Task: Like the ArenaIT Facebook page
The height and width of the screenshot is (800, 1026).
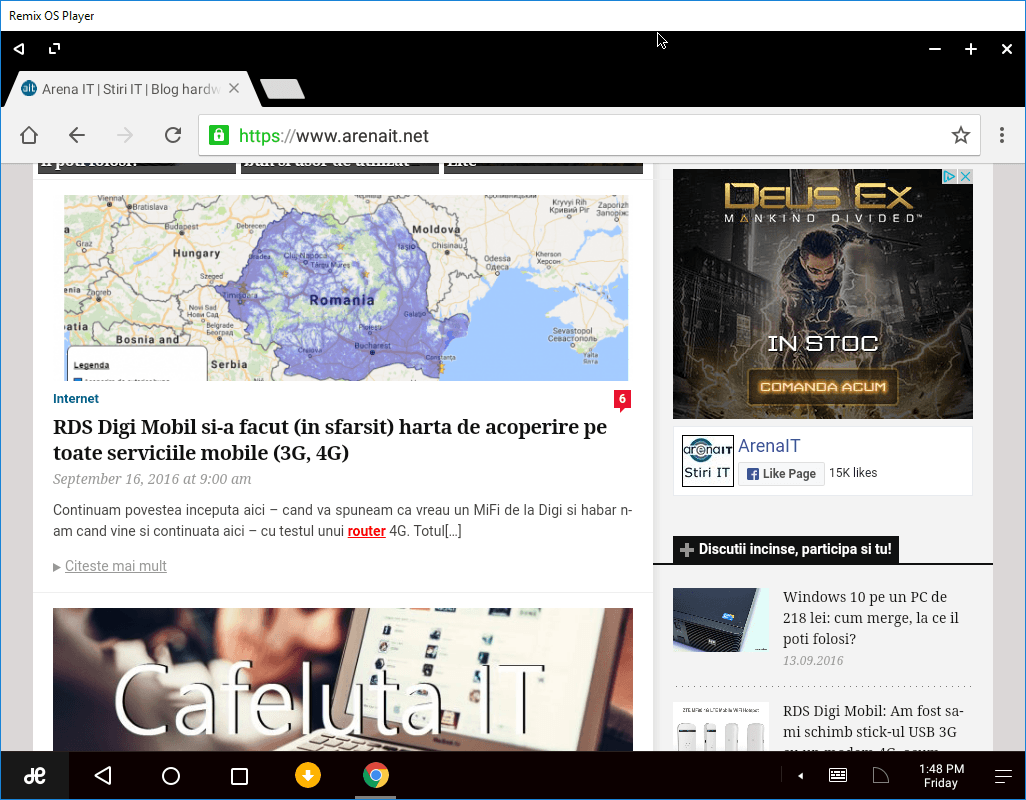Action: click(781, 474)
